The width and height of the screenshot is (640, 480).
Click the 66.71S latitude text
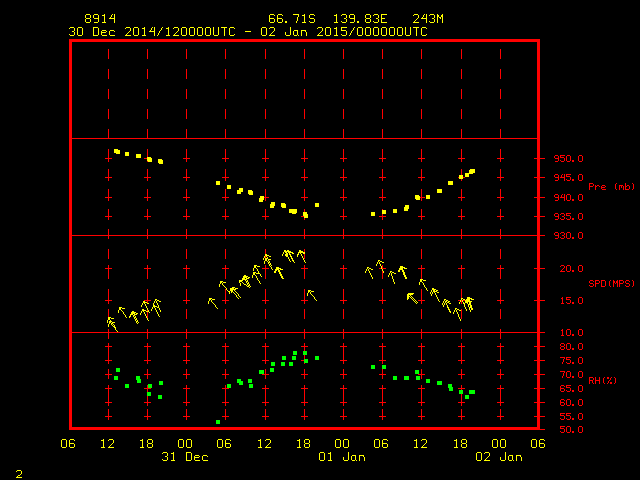pos(291,19)
